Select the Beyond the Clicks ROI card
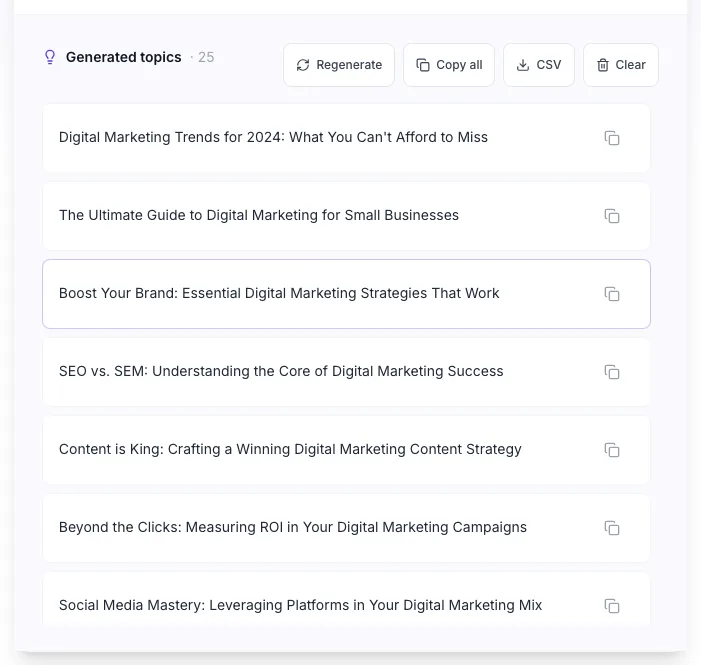 point(346,528)
